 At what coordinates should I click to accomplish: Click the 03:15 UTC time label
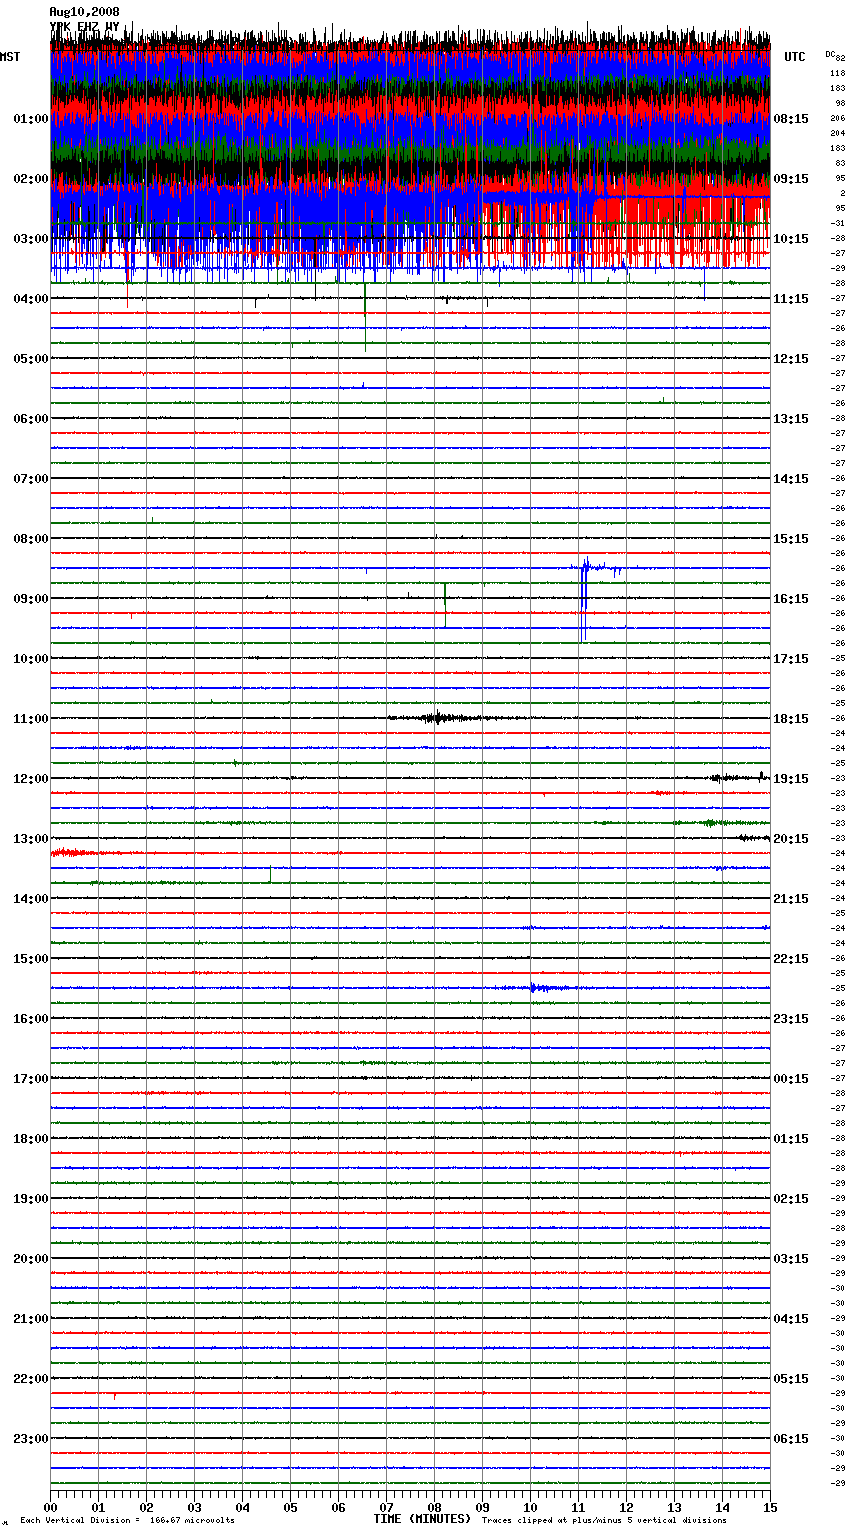(x=791, y=1259)
